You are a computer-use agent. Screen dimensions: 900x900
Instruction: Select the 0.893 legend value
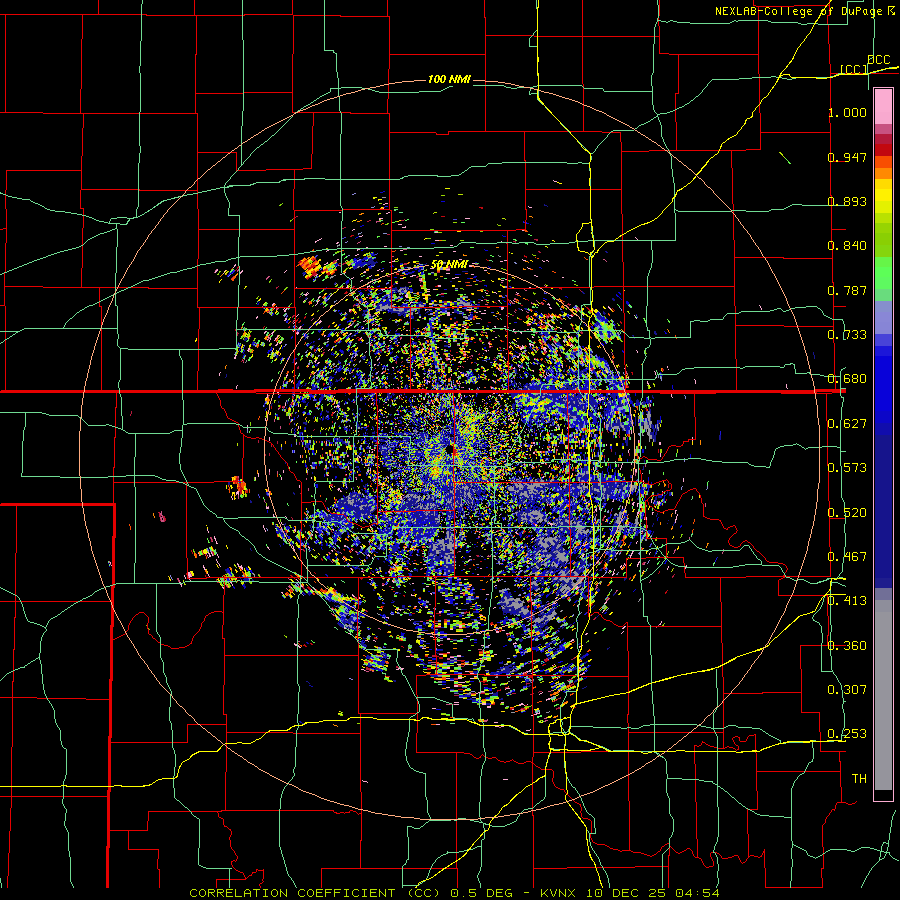(x=847, y=201)
